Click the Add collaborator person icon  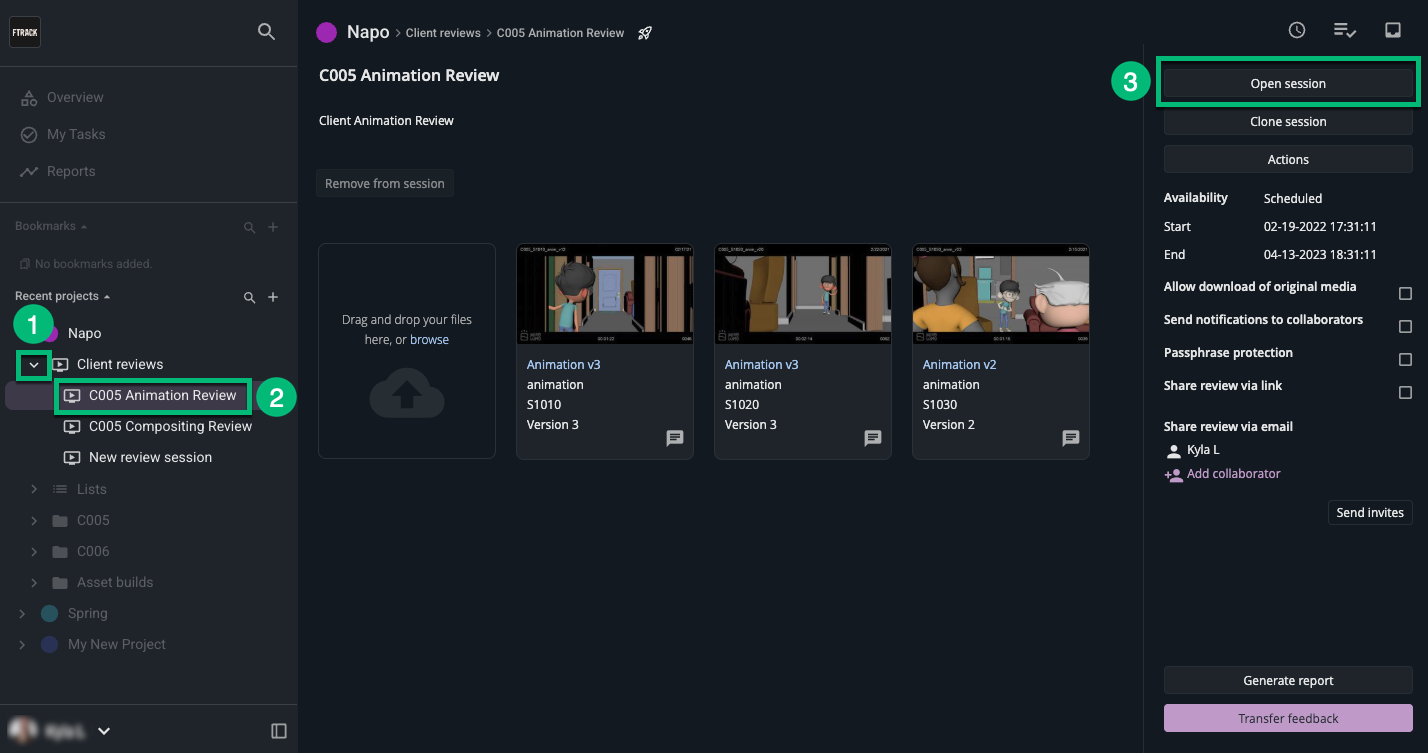click(x=1173, y=474)
